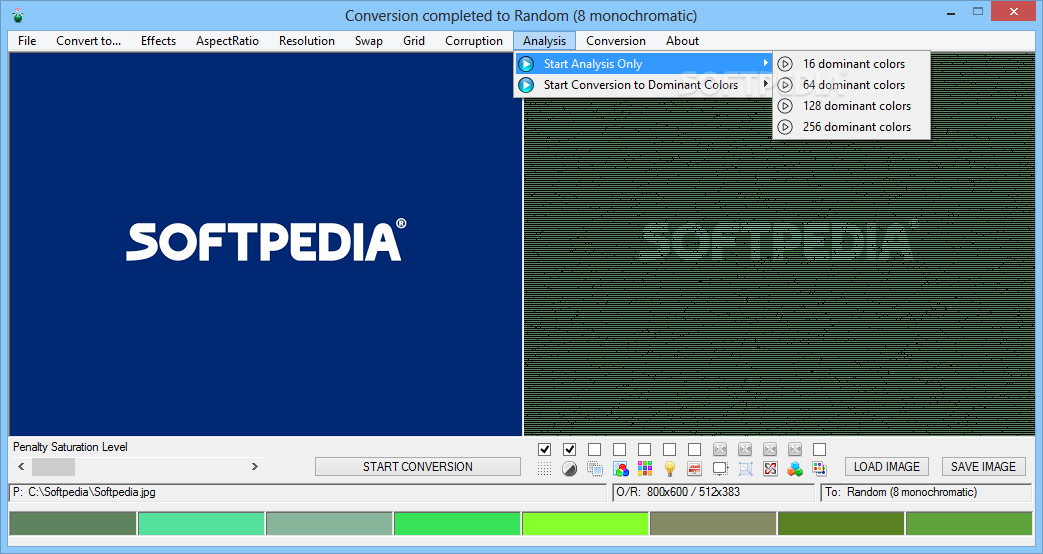
Task: Click the blue square with corner handles icon
Action: pyautogui.click(x=745, y=469)
